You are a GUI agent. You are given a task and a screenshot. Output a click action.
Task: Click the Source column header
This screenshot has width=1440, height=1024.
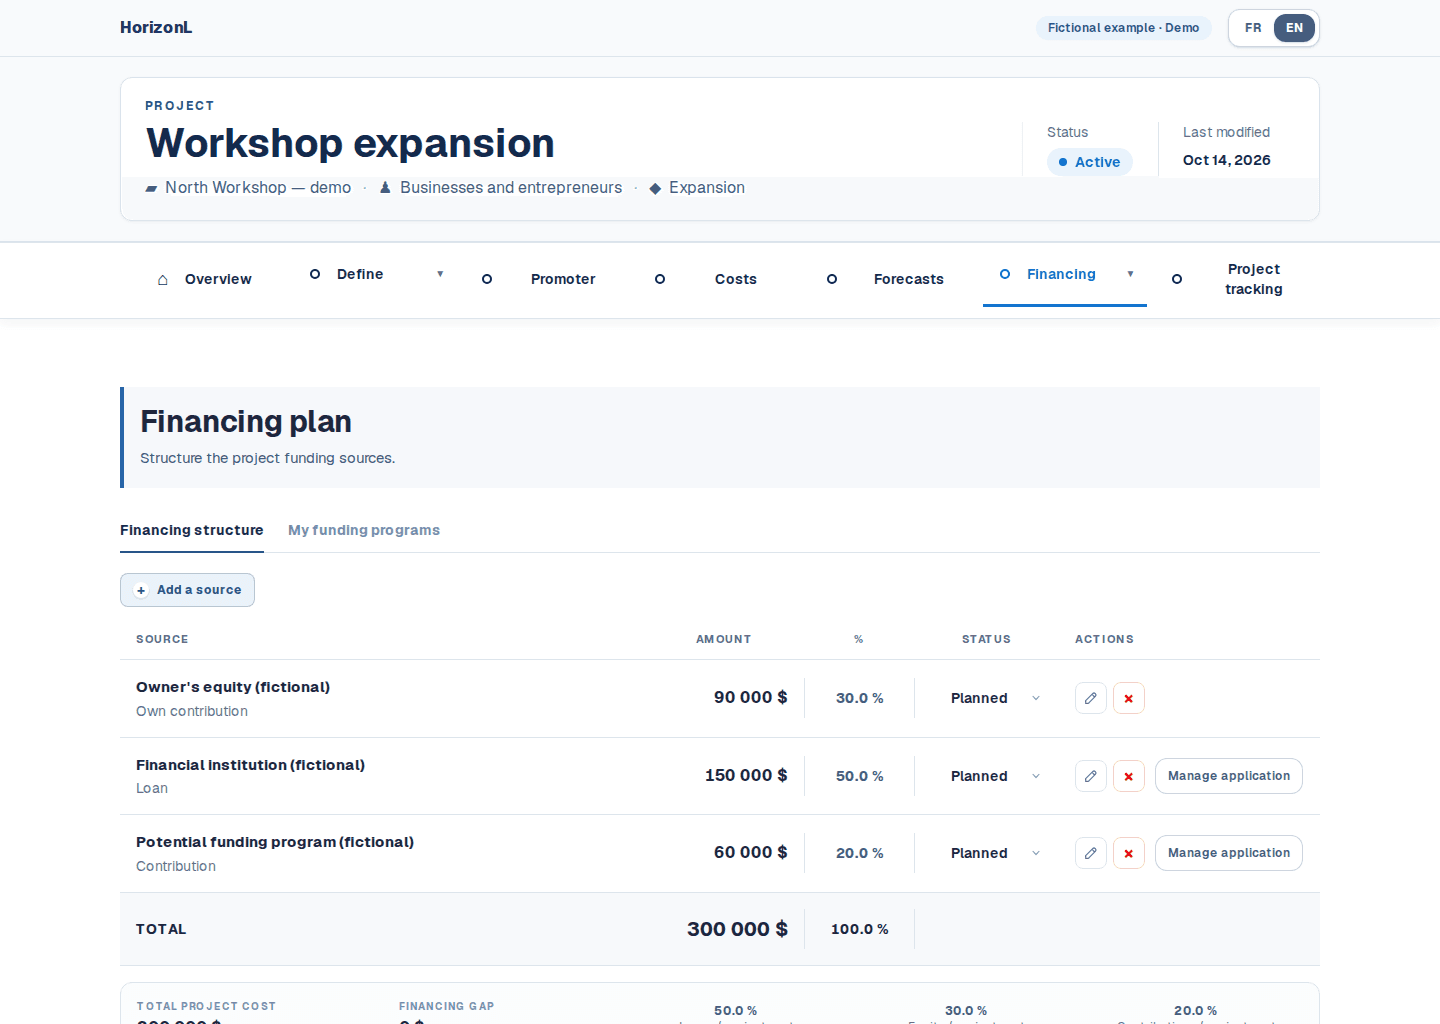coord(162,639)
